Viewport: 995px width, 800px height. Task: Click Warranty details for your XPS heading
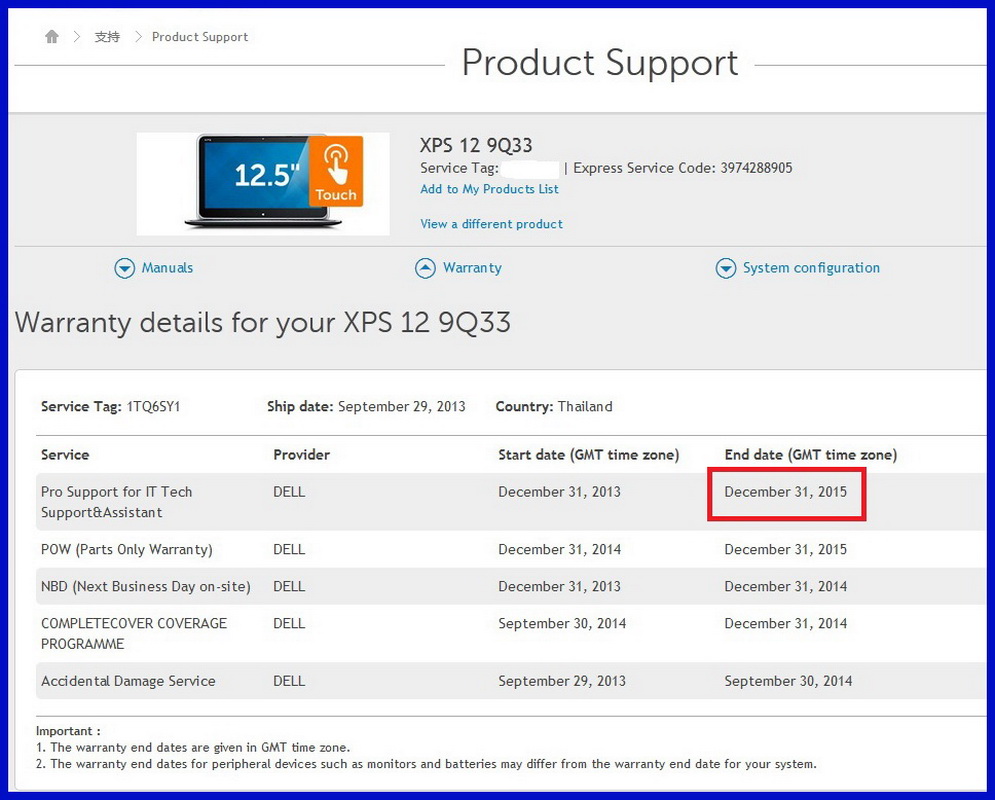pyautogui.click(x=263, y=322)
